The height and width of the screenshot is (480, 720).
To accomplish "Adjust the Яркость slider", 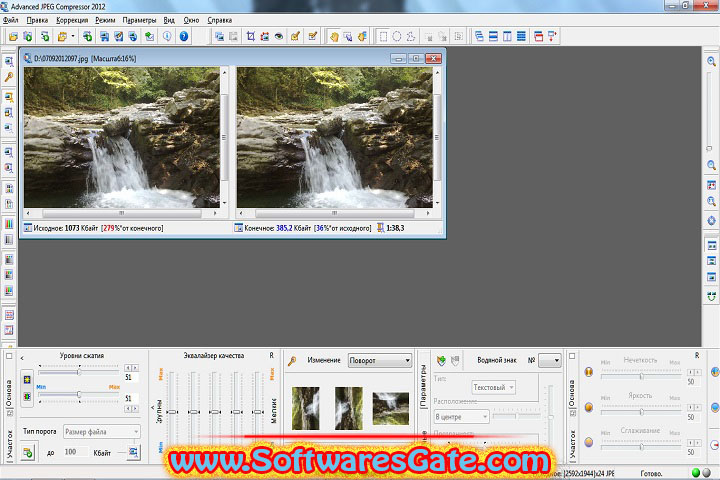I will point(641,412).
